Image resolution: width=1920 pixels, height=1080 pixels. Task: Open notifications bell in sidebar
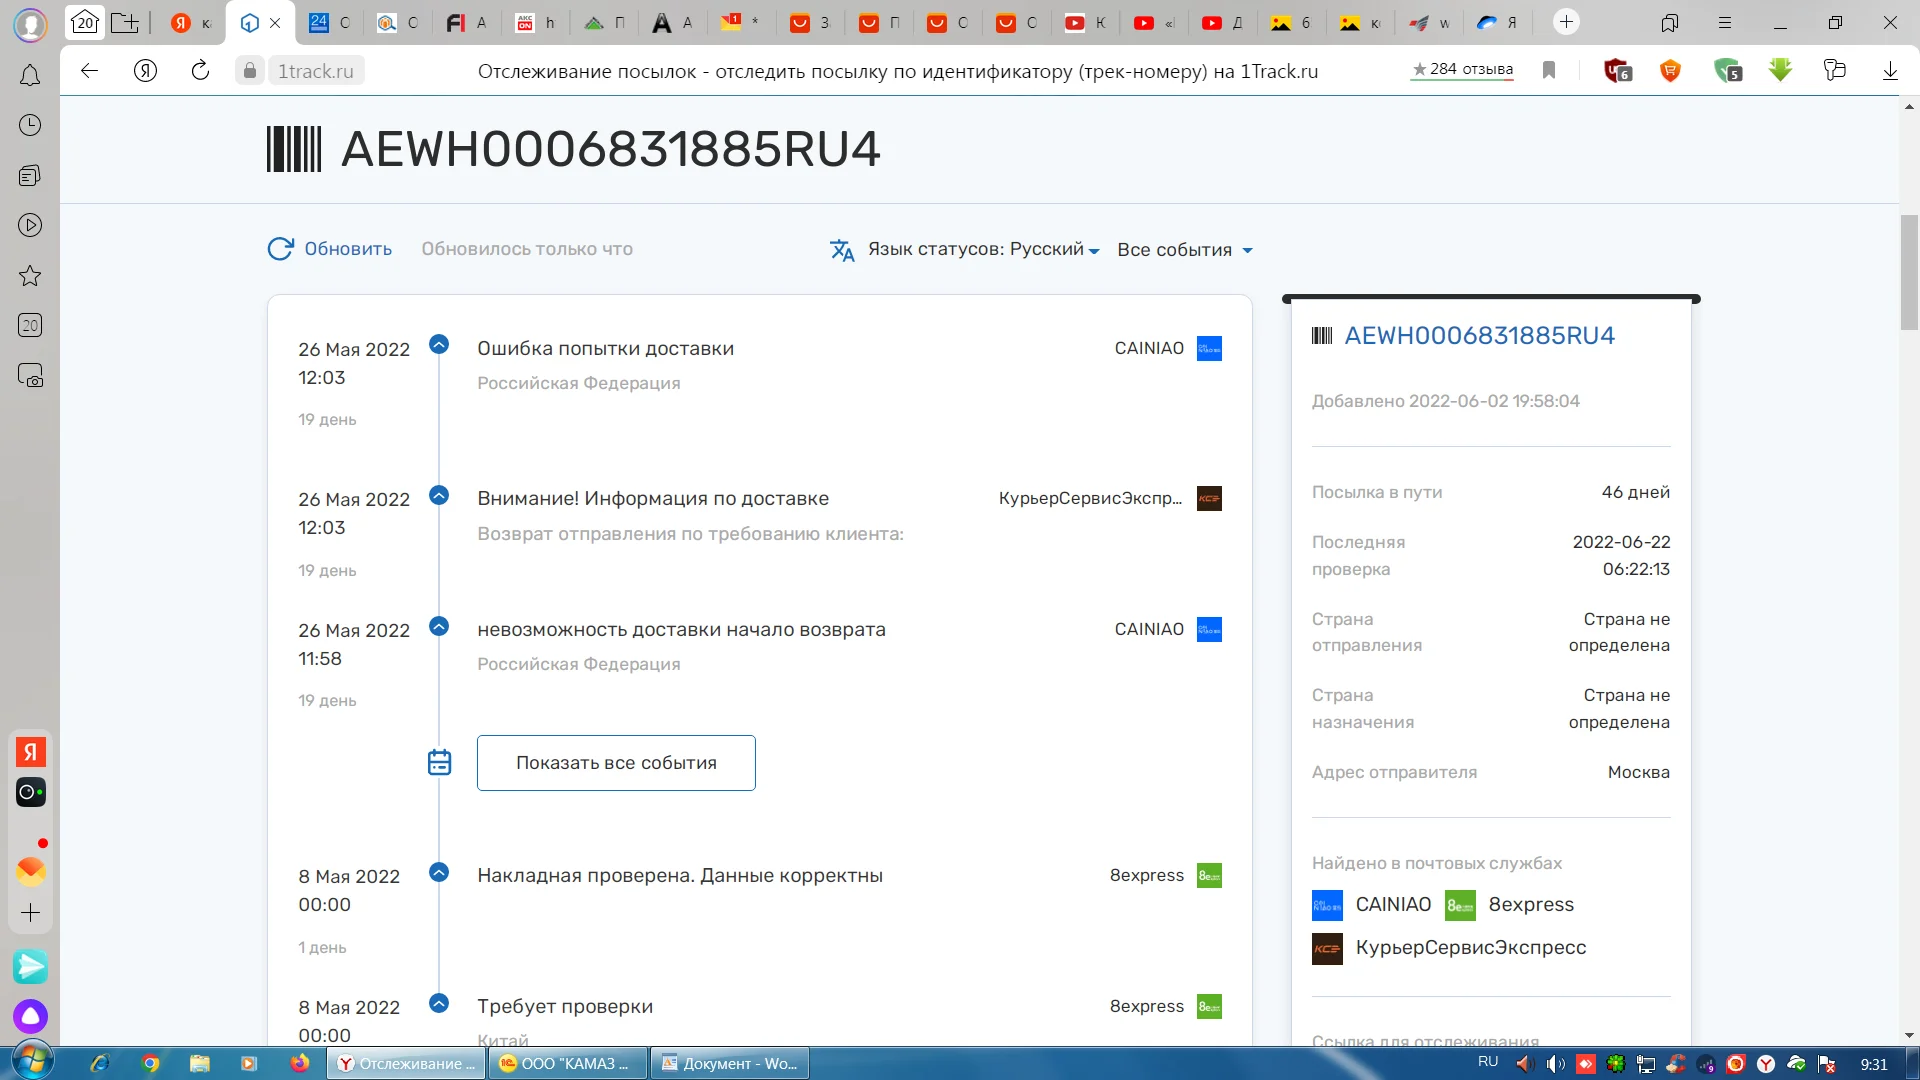(x=30, y=76)
